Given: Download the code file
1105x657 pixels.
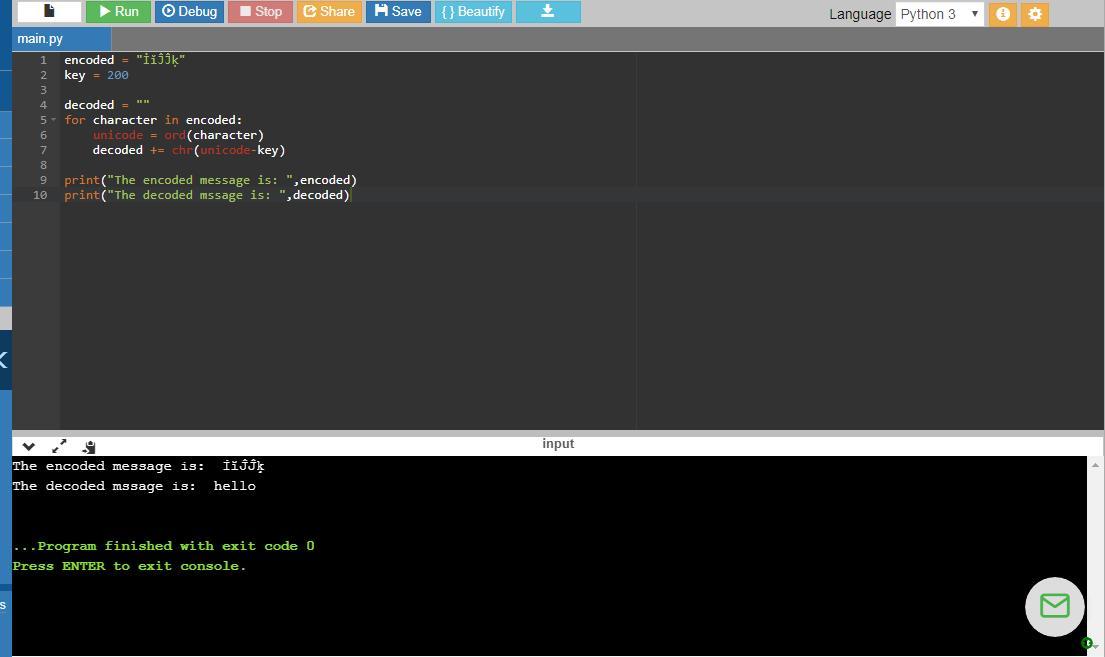Looking at the screenshot, I should (547, 12).
